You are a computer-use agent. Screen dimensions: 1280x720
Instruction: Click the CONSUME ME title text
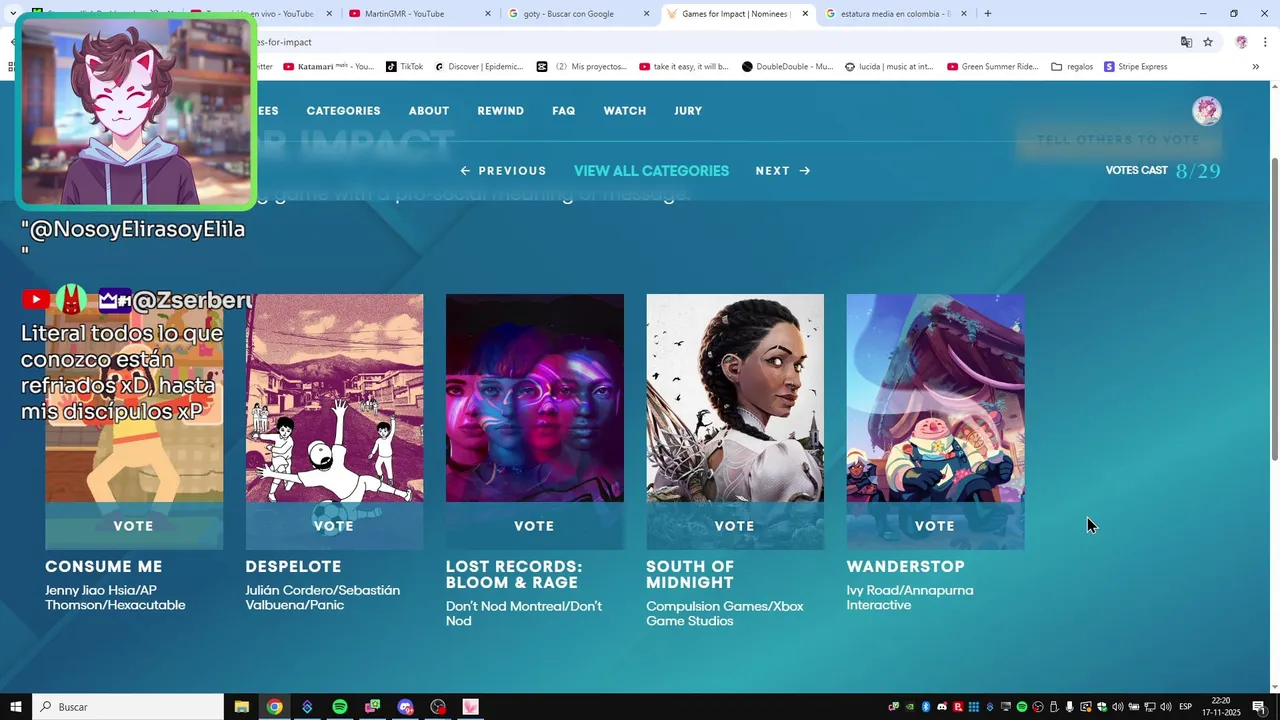coord(104,567)
